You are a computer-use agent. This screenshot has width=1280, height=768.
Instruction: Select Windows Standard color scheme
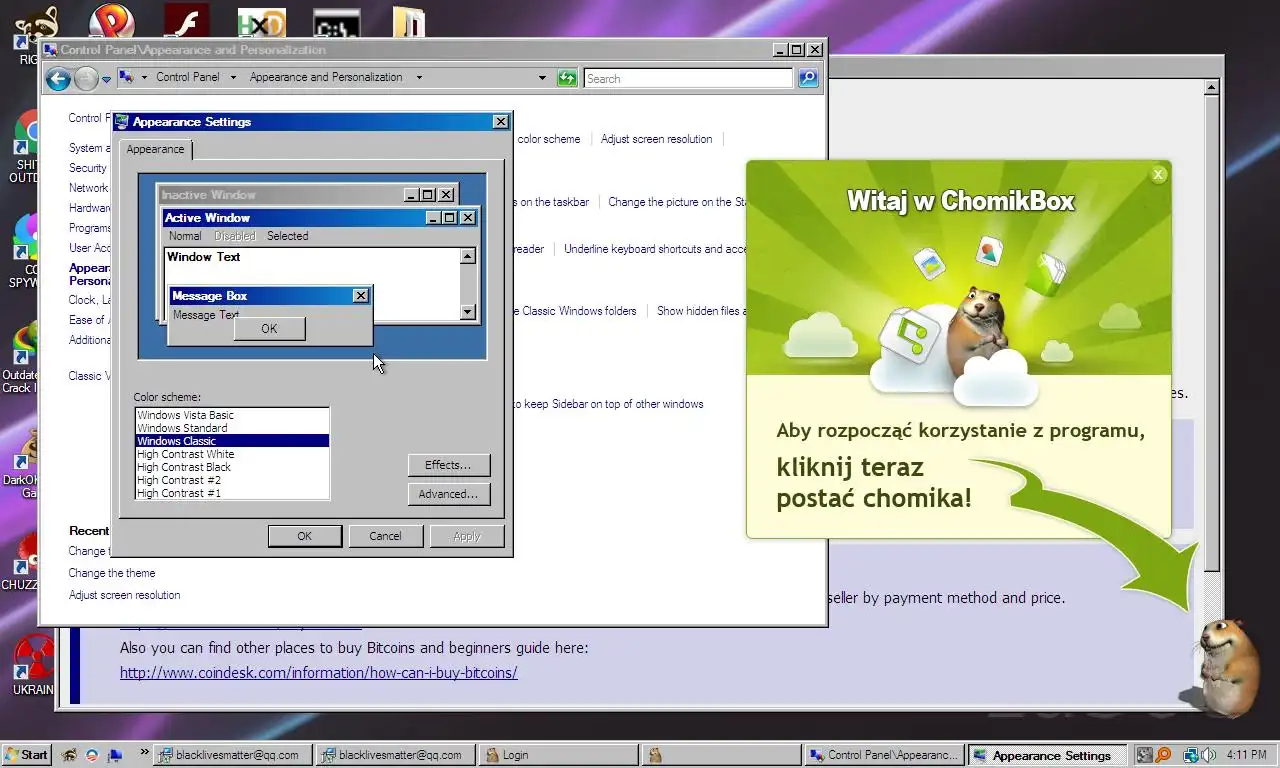pyautogui.click(x=232, y=428)
